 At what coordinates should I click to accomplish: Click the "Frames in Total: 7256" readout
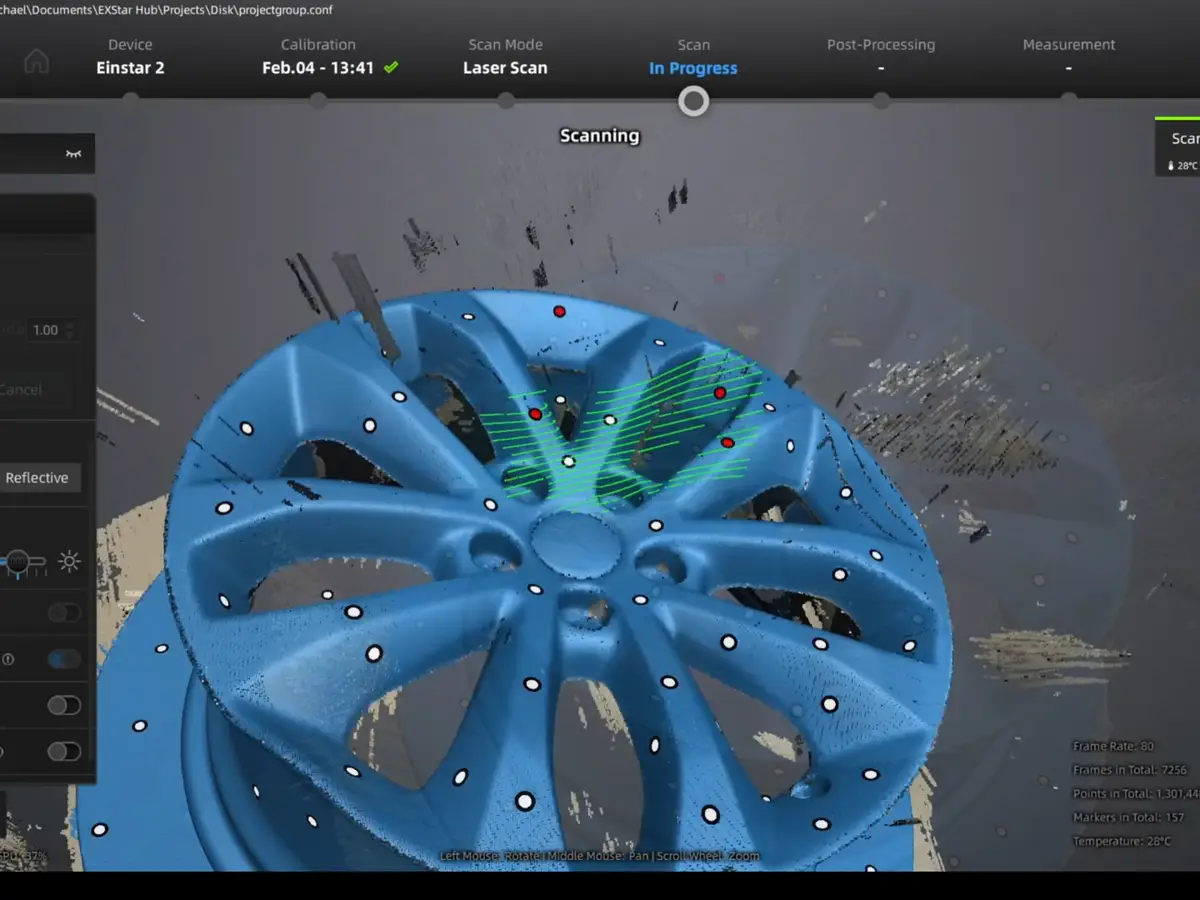click(1130, 770)
